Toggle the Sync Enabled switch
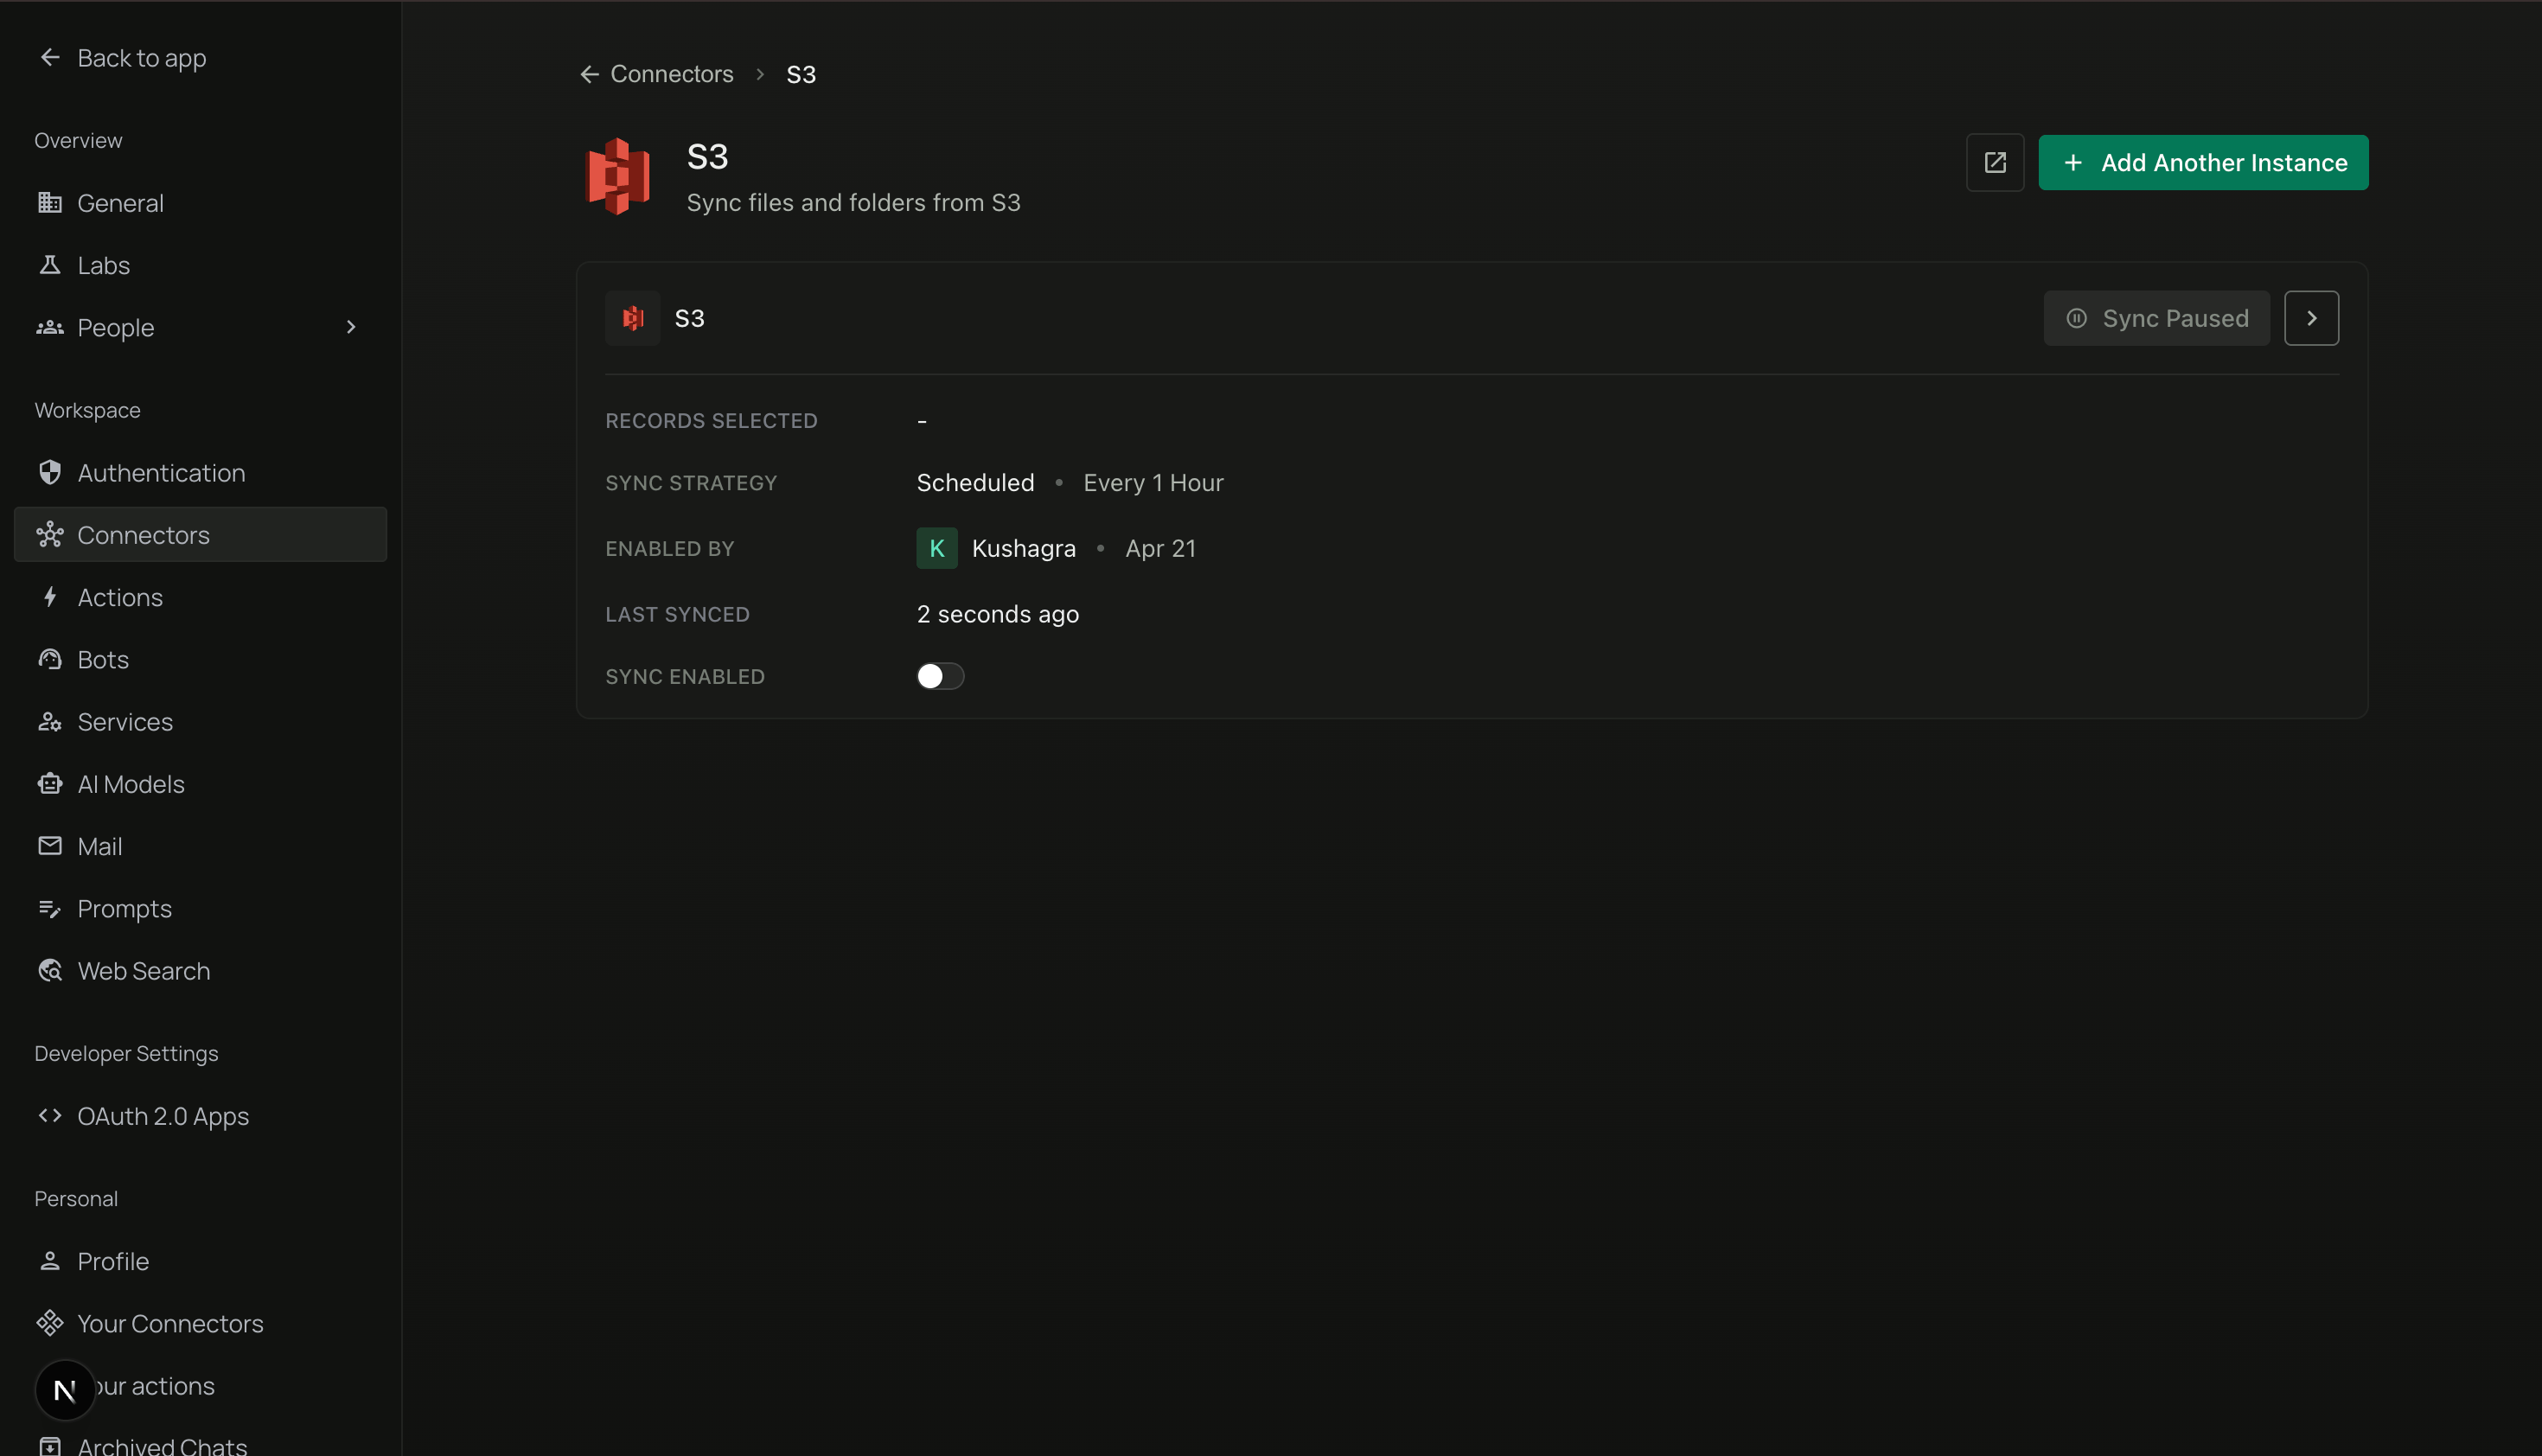The image size is (2542, 1456). click(x=940, y=676)
